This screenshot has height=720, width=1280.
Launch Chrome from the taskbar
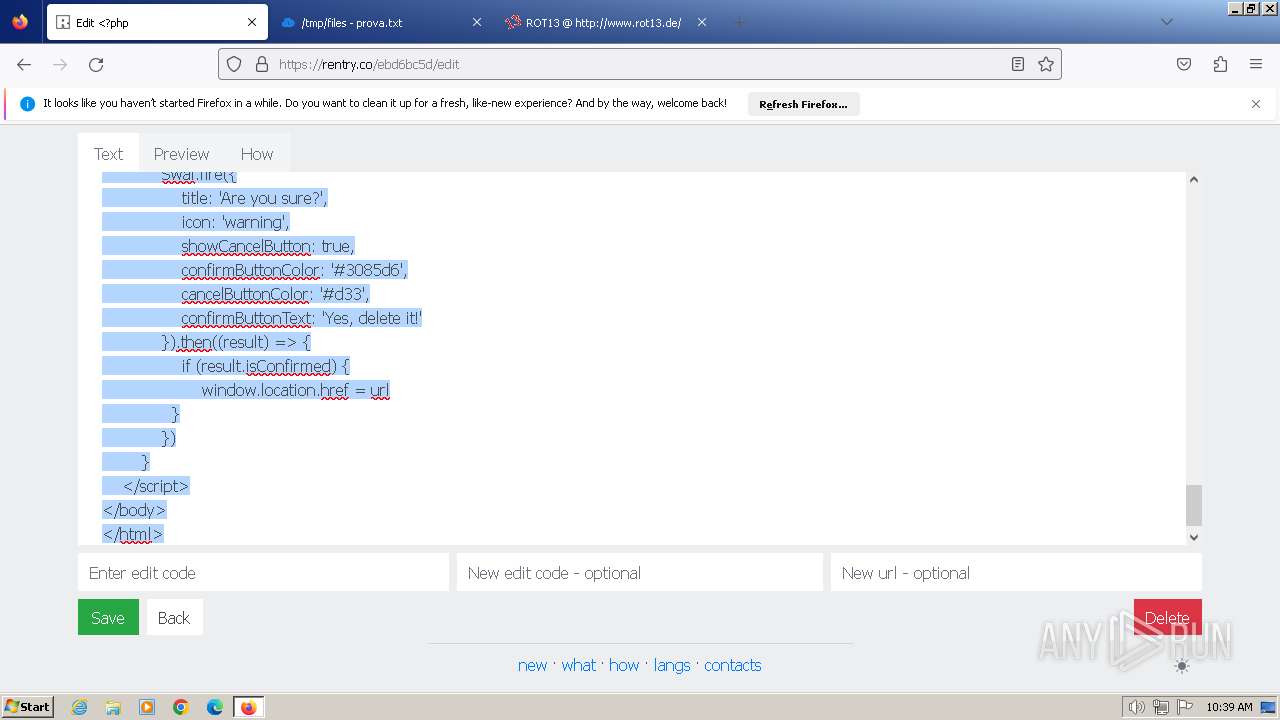pos(181,707)
